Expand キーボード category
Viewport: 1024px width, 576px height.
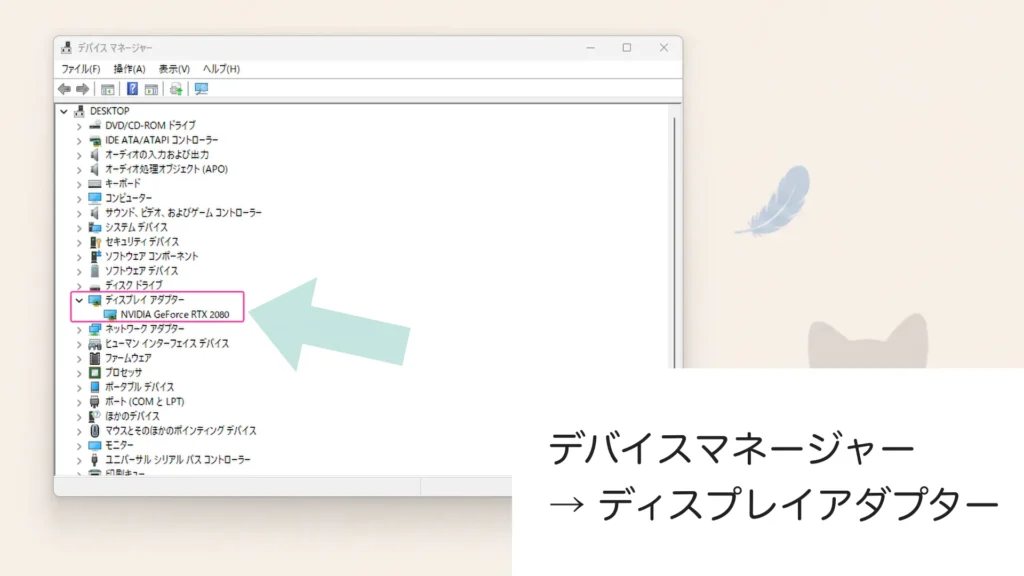[79, 184]
